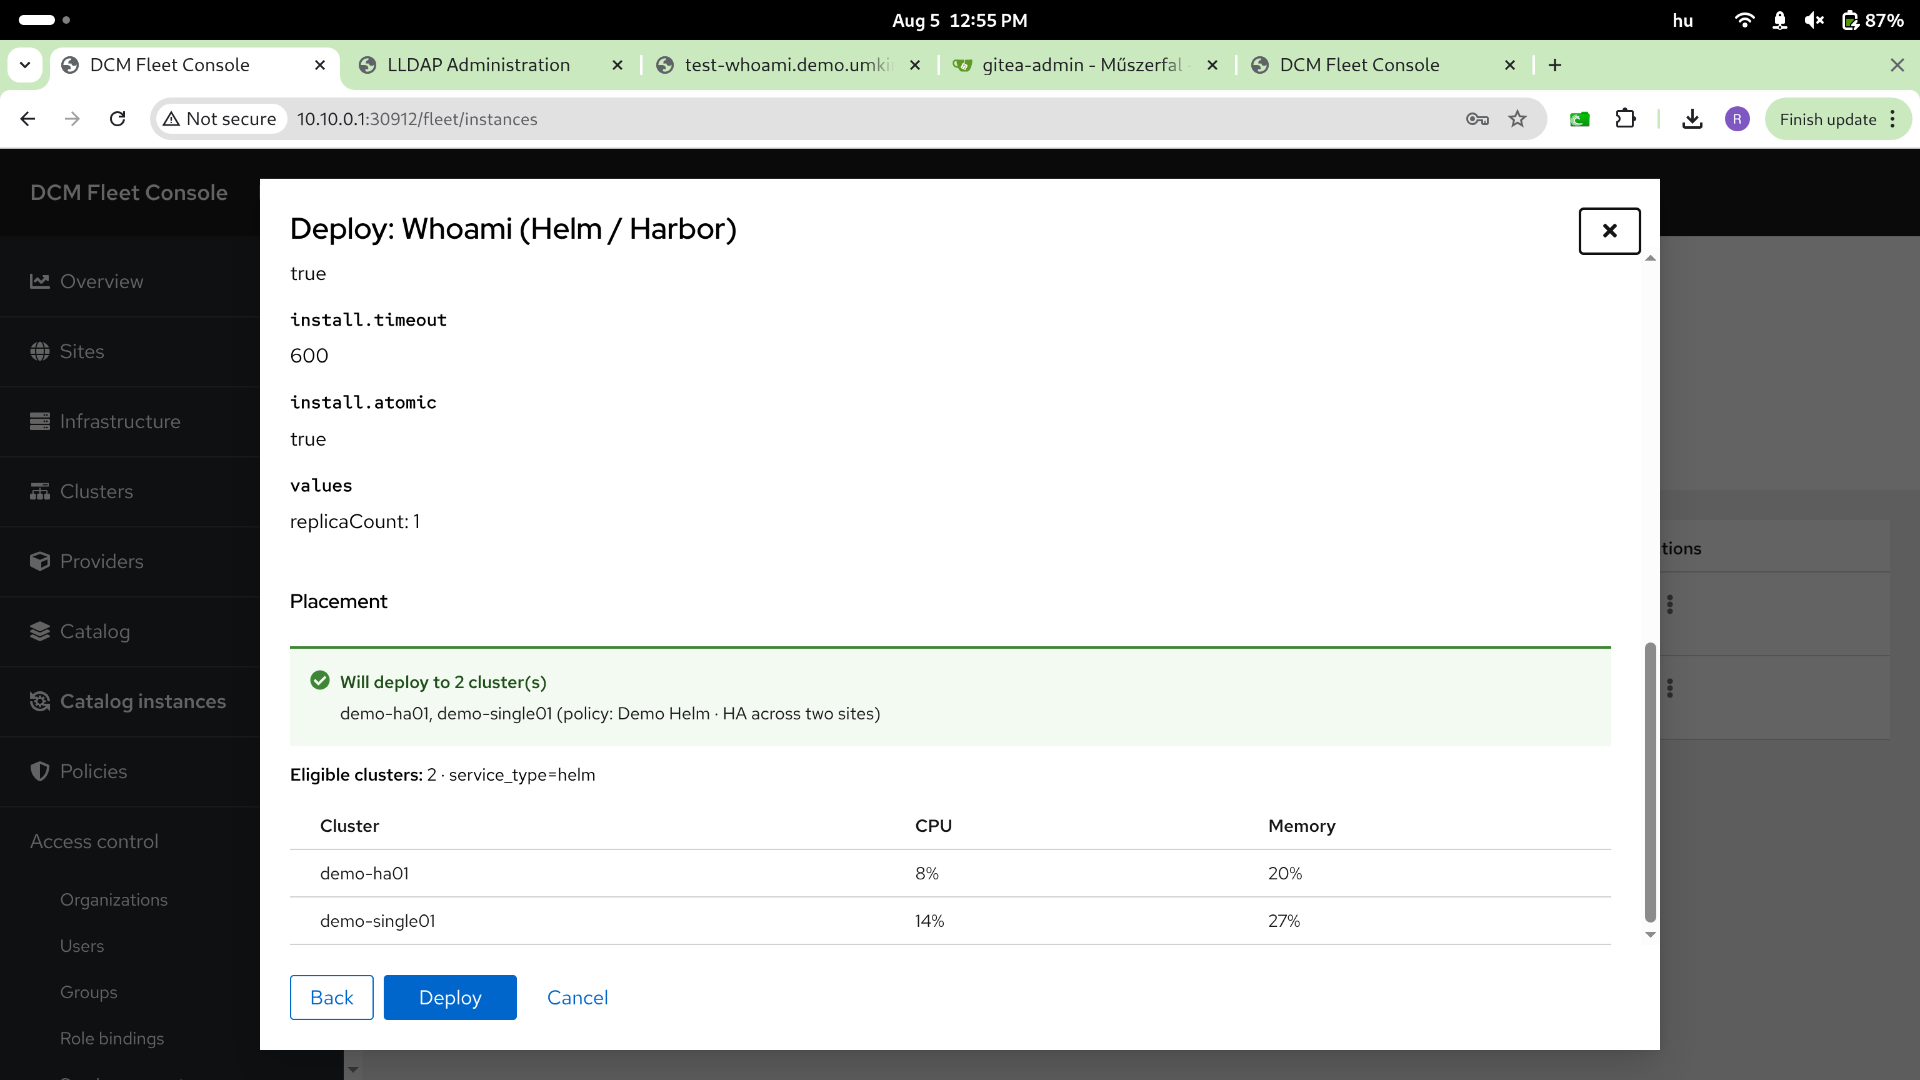Open the green extension icon in toolbar
The width and height of the screenshot is (1920, 1080).
[1580, 119]
